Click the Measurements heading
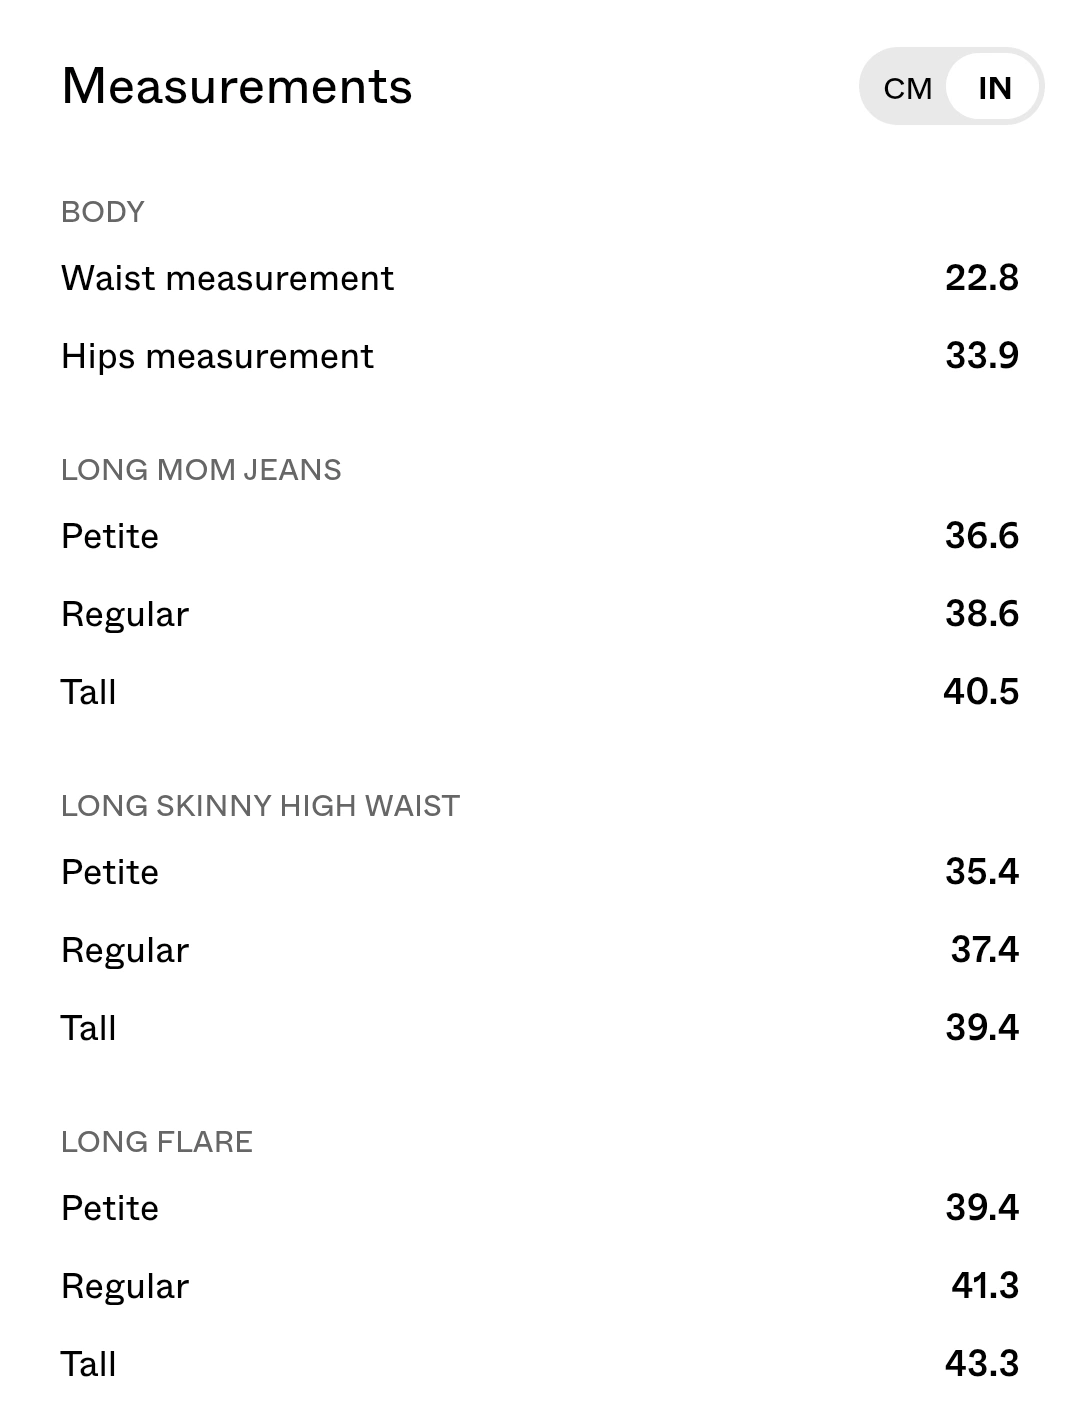The image size is (1080, 1405). click(237, 86)
